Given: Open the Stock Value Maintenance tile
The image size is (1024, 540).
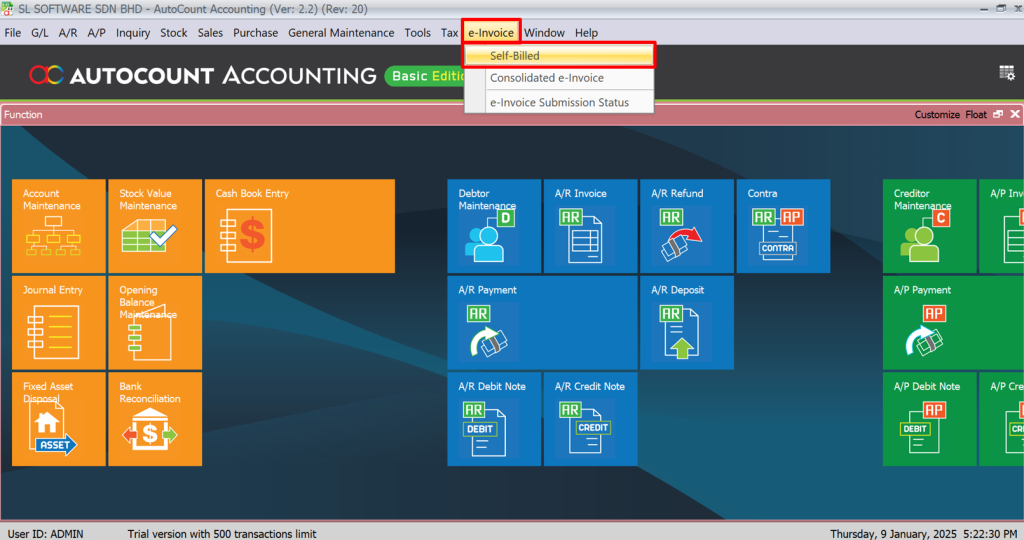Looking at the screenshot, I should click(x=155, y=226).
